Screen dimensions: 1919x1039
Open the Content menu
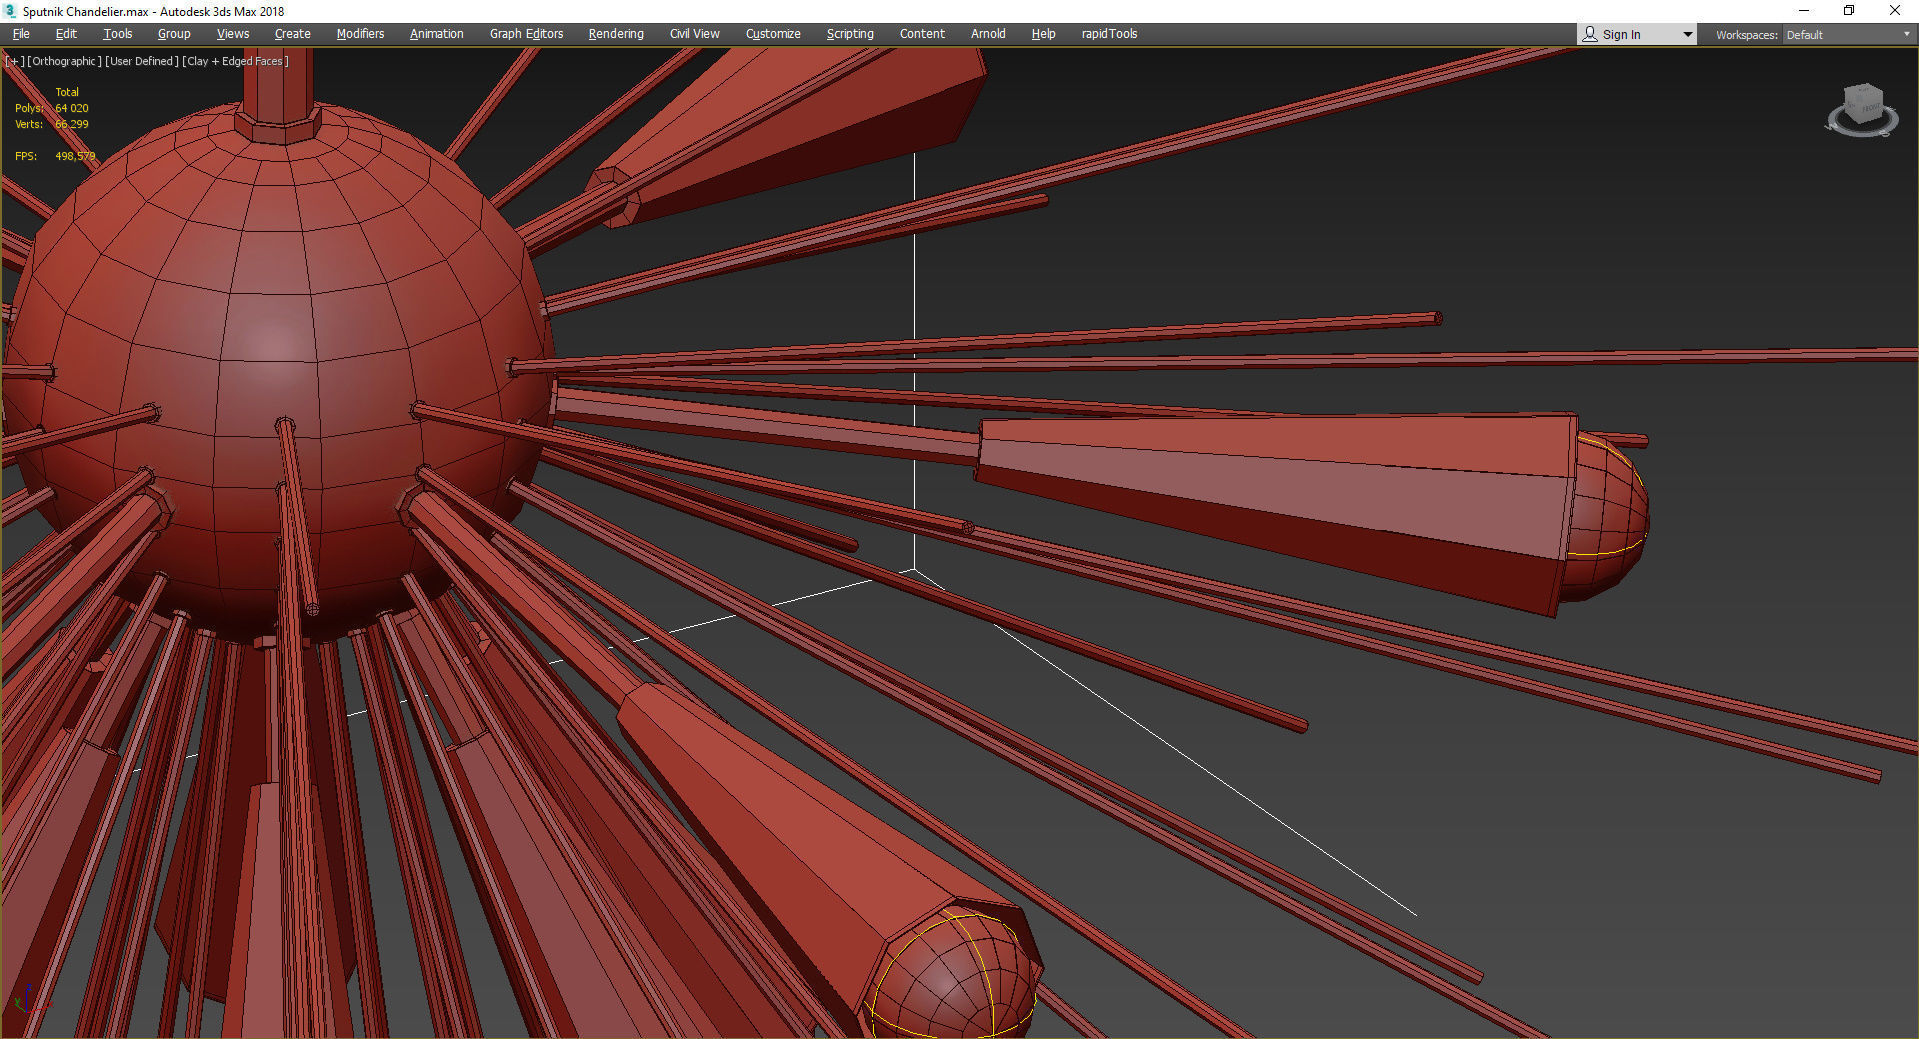tap(922, 34)
